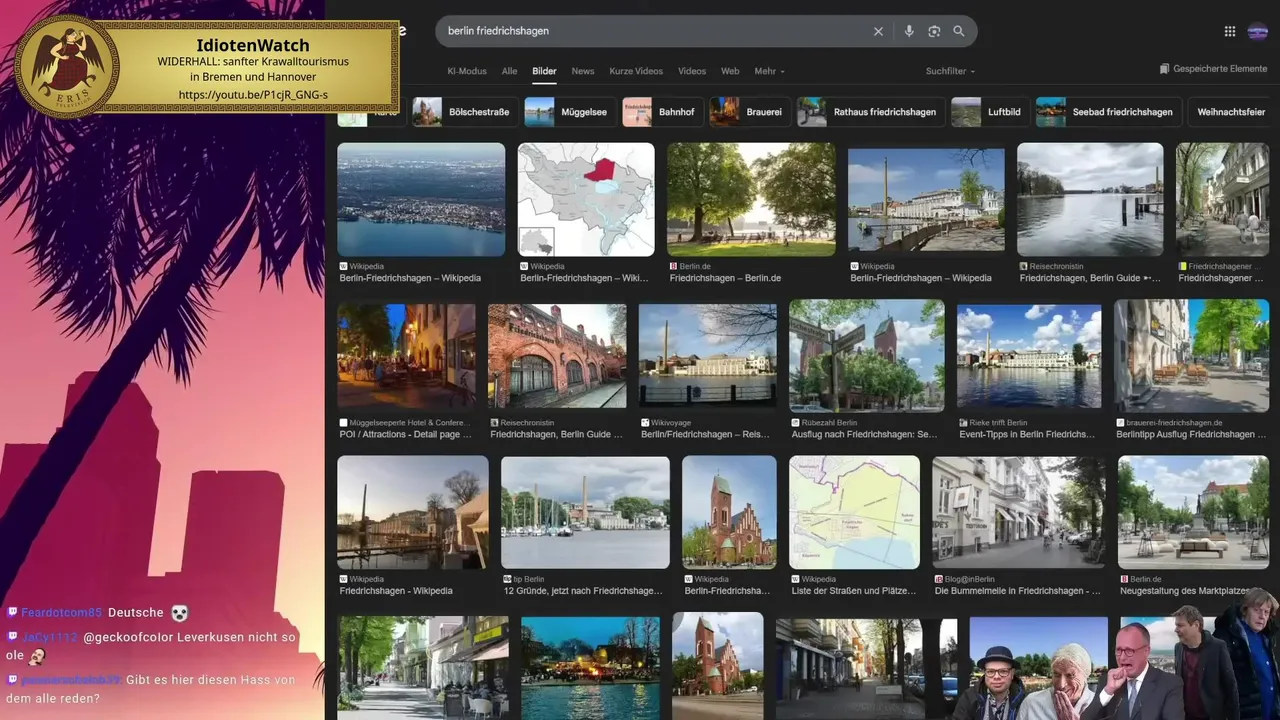Viewport: 1280px width, 720px height.
Task: Open Google Lens image search icon
Action: tap(934, 31)
